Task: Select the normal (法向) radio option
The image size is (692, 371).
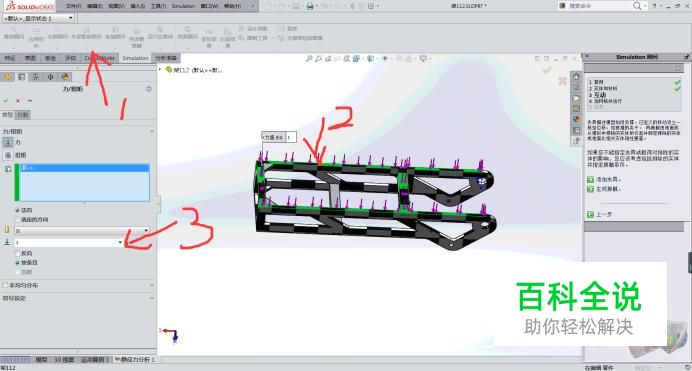Action: [18, 210]
